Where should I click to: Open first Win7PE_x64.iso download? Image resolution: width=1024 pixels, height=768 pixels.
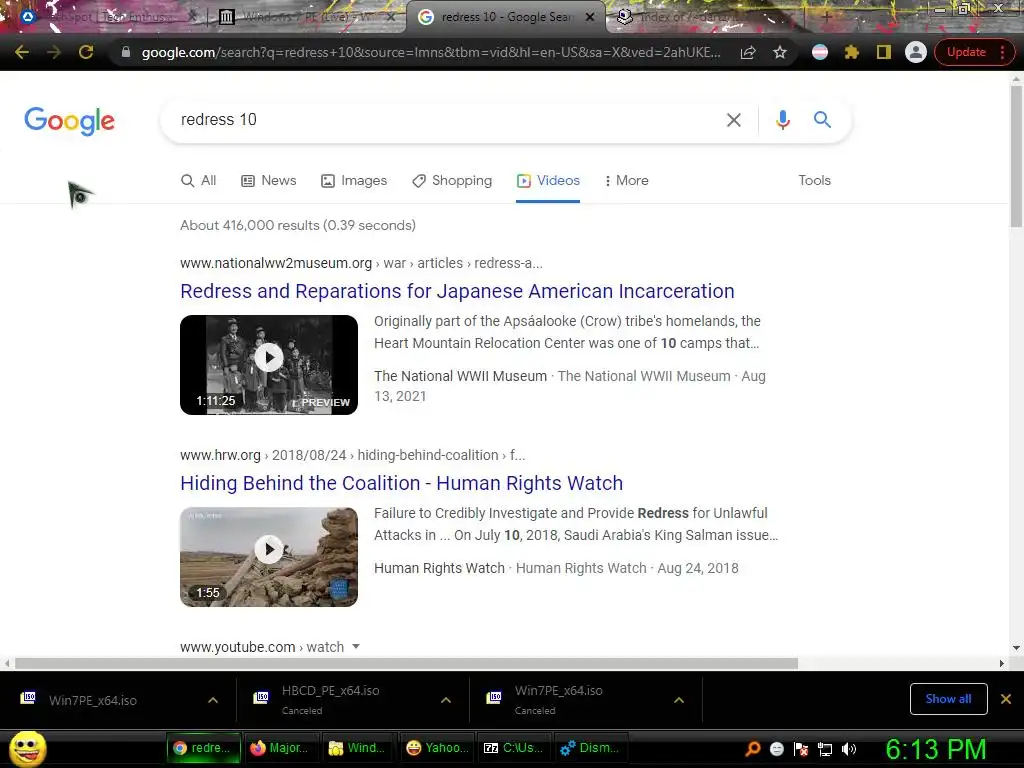[x=93, y=700]
